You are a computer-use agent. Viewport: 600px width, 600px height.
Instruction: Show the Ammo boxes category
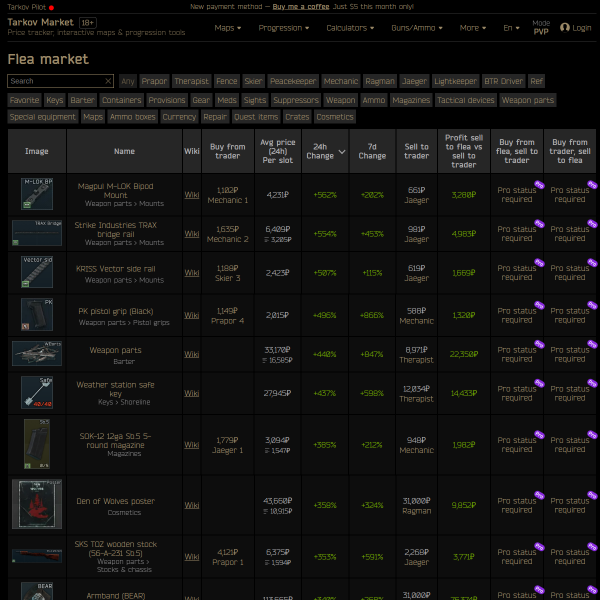132,117
